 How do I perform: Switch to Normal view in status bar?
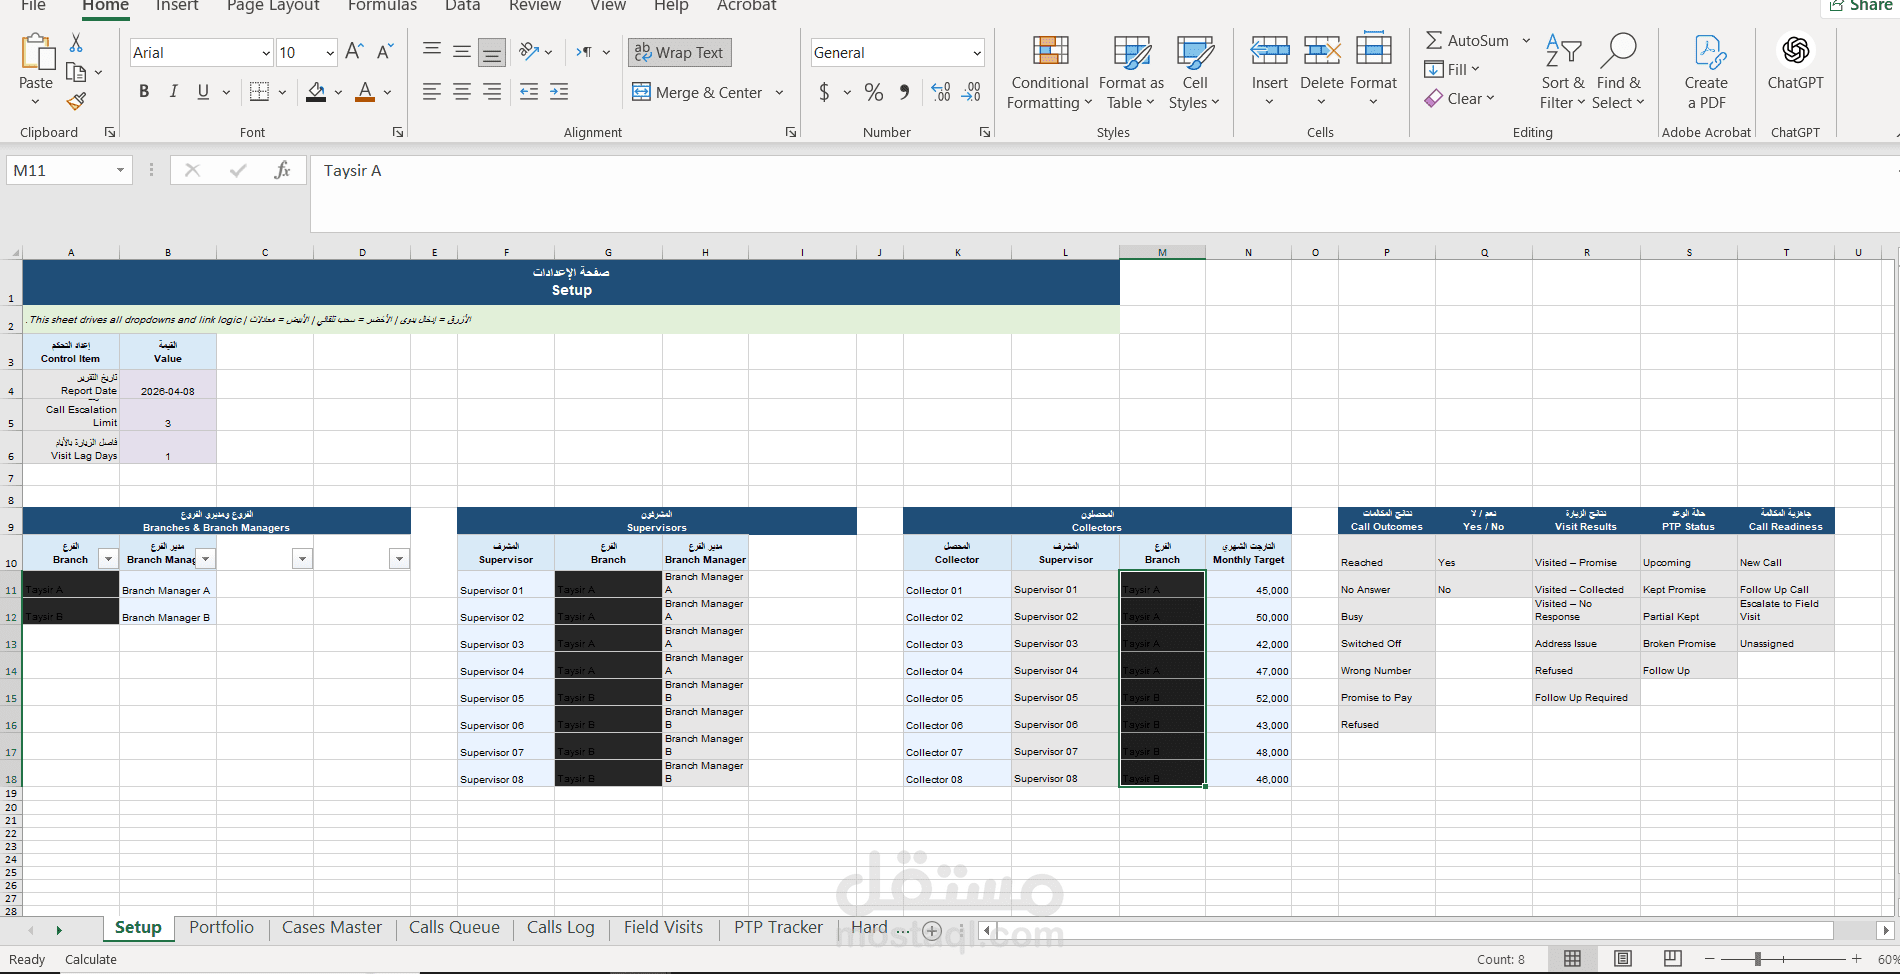click(x=1572, y=959)
